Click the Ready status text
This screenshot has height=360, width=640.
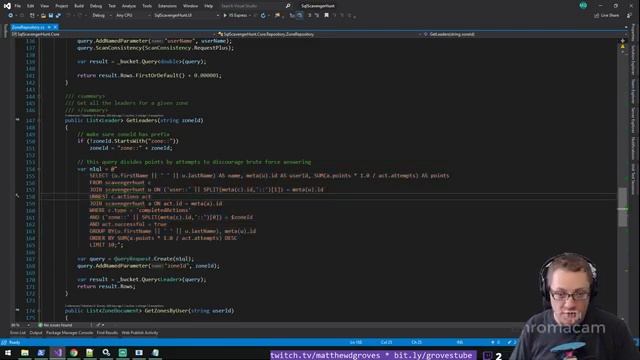[x=14, y=342]
